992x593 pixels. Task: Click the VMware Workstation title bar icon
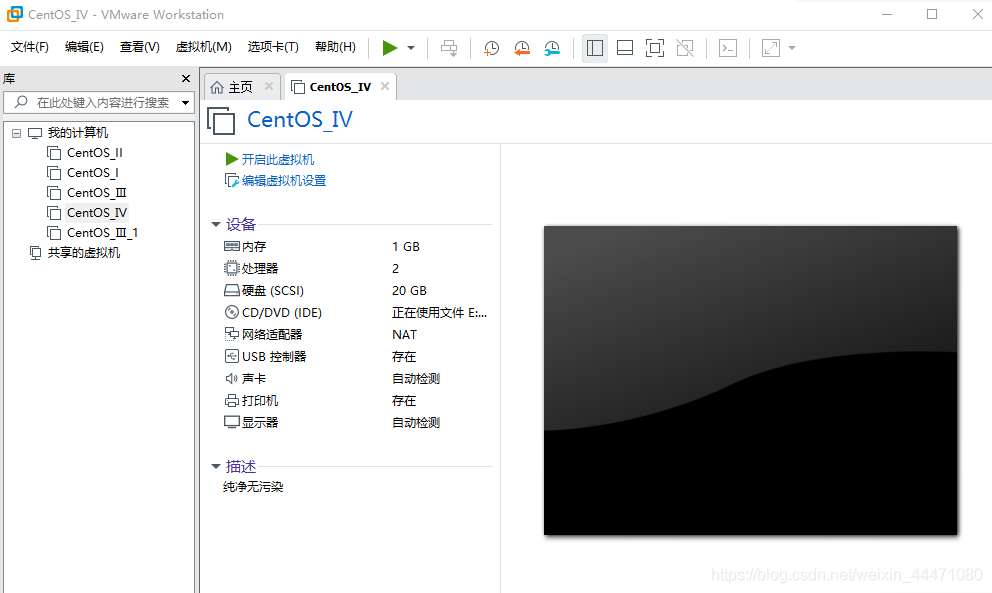pos(15,14)
